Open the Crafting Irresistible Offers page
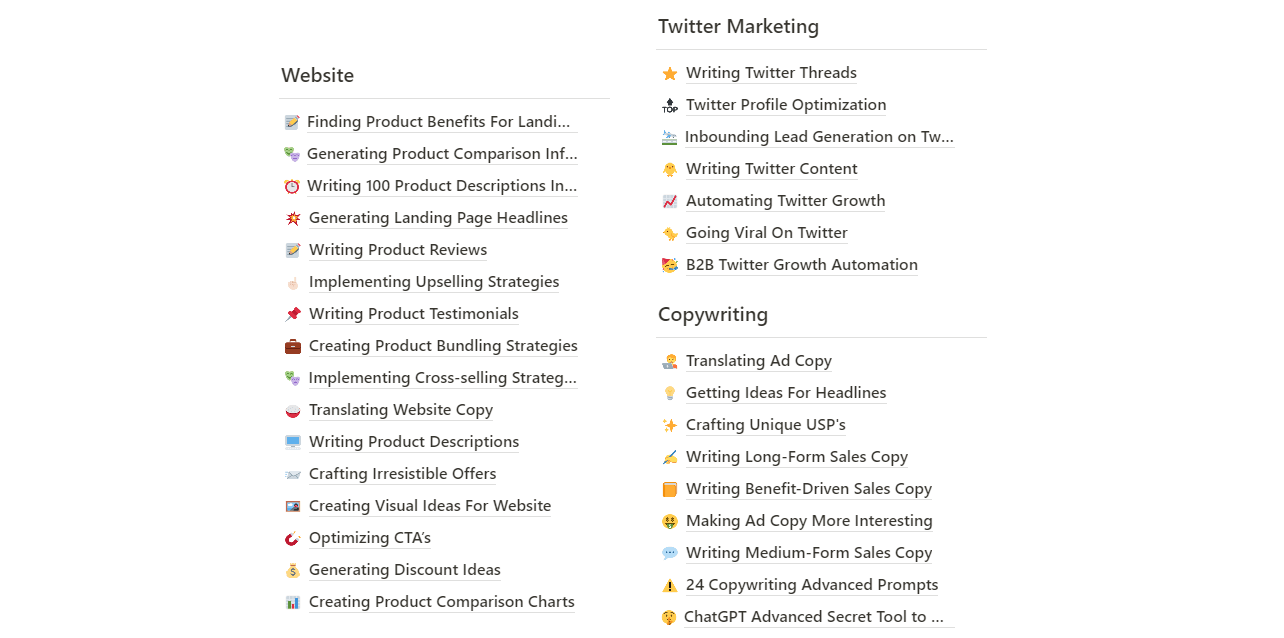 (x=402, y=474)
